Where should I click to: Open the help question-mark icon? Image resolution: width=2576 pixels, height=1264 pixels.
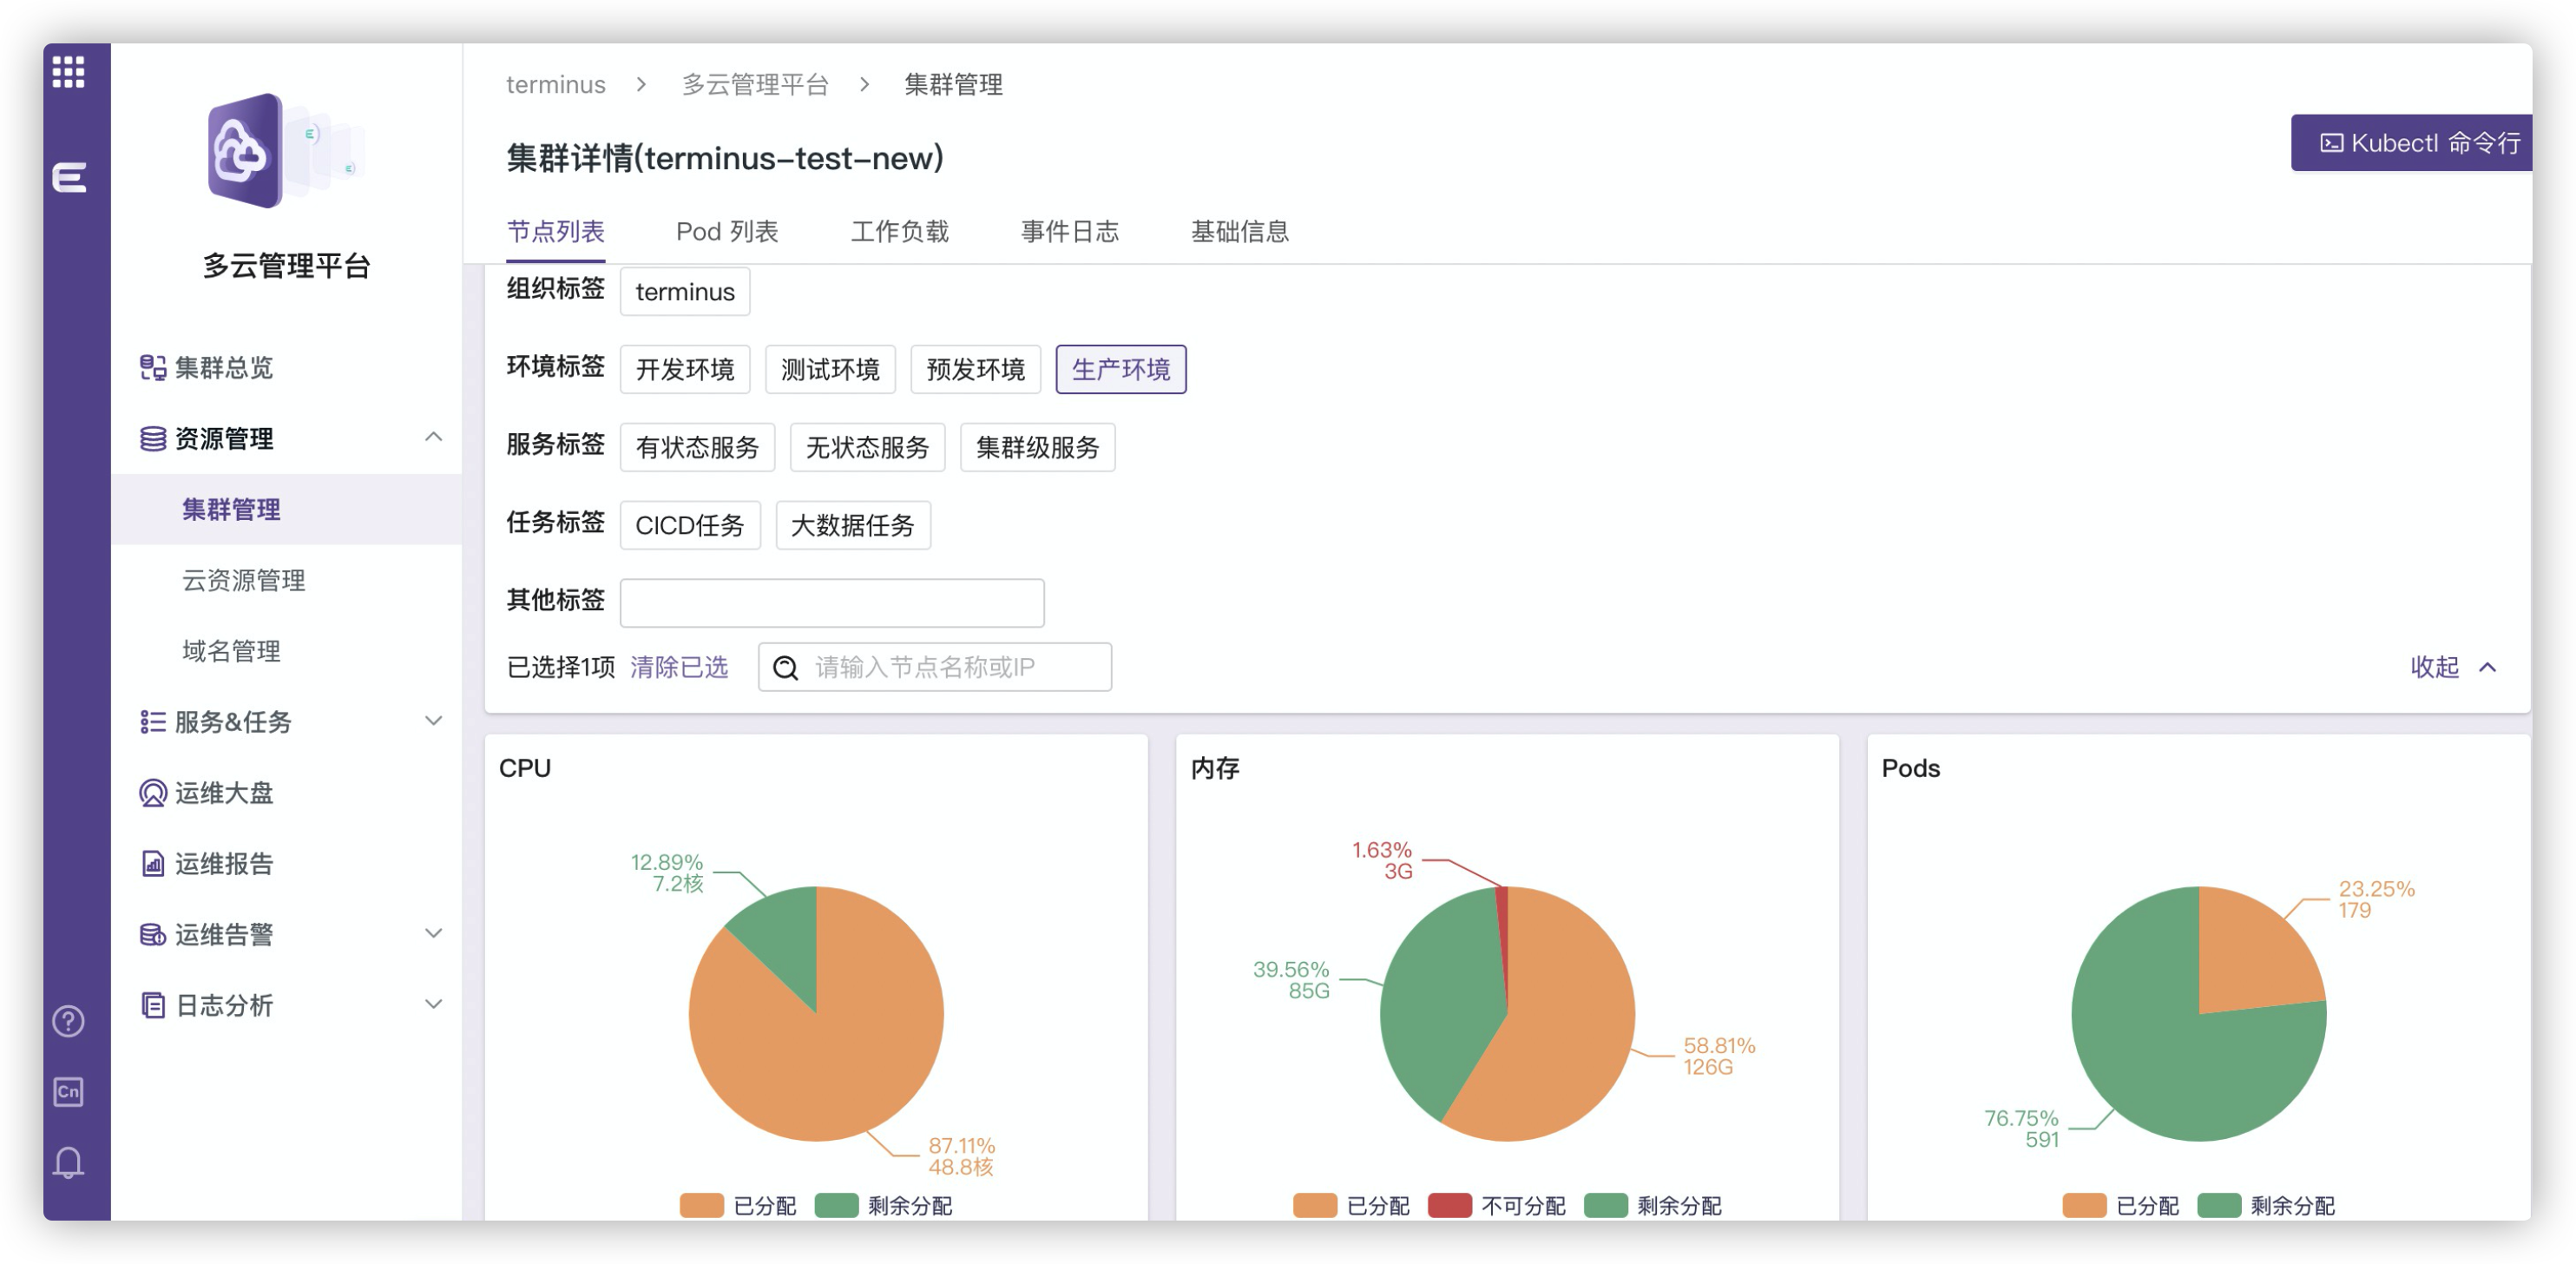click(x=66, y=1021)
